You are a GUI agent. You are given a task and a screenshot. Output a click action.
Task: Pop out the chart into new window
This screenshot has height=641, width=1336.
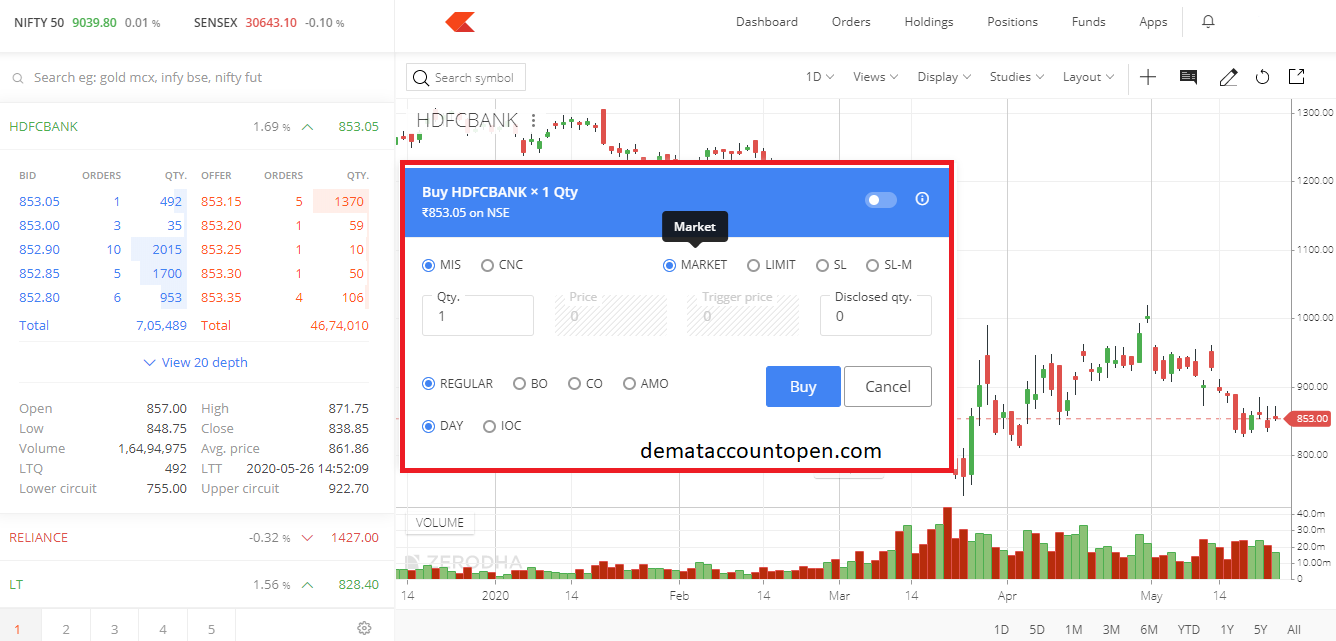pos(1296,76)
